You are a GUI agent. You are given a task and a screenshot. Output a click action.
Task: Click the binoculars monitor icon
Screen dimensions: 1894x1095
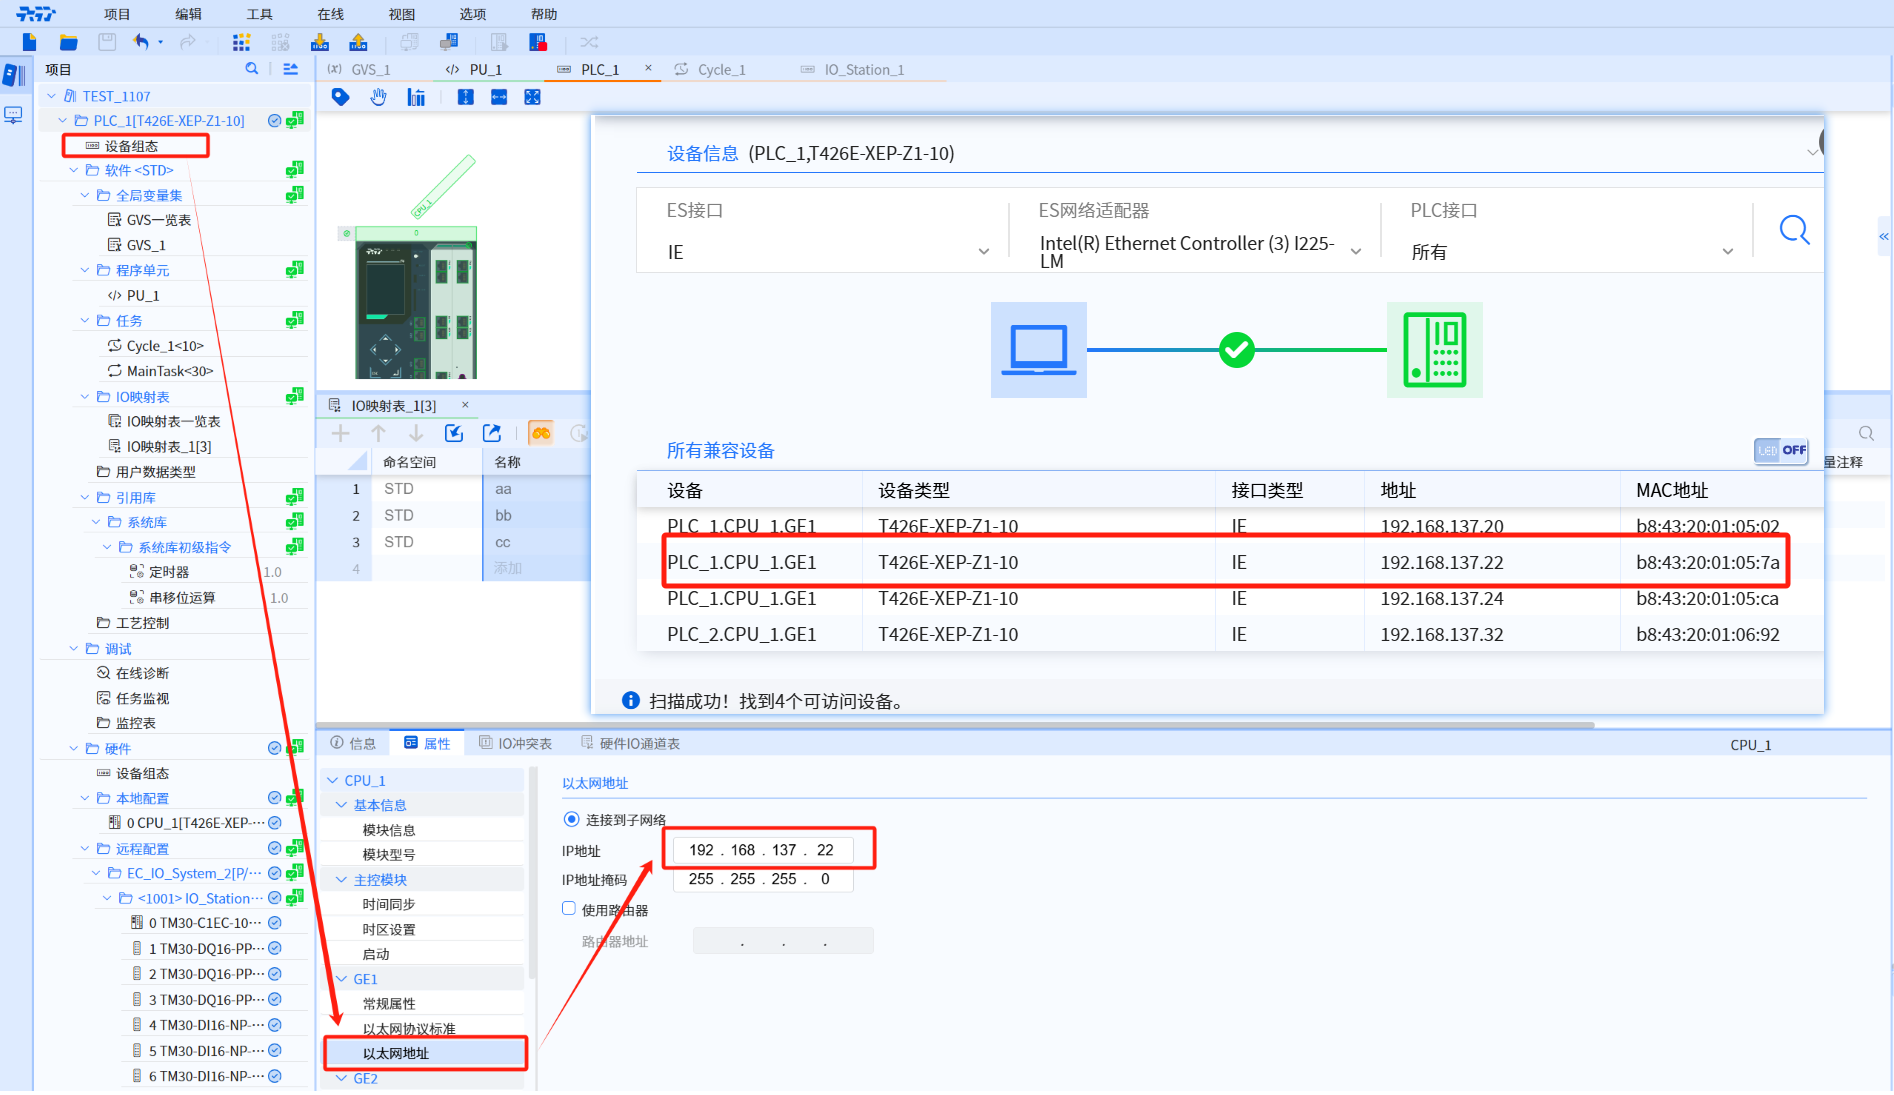tap(540, 433)
